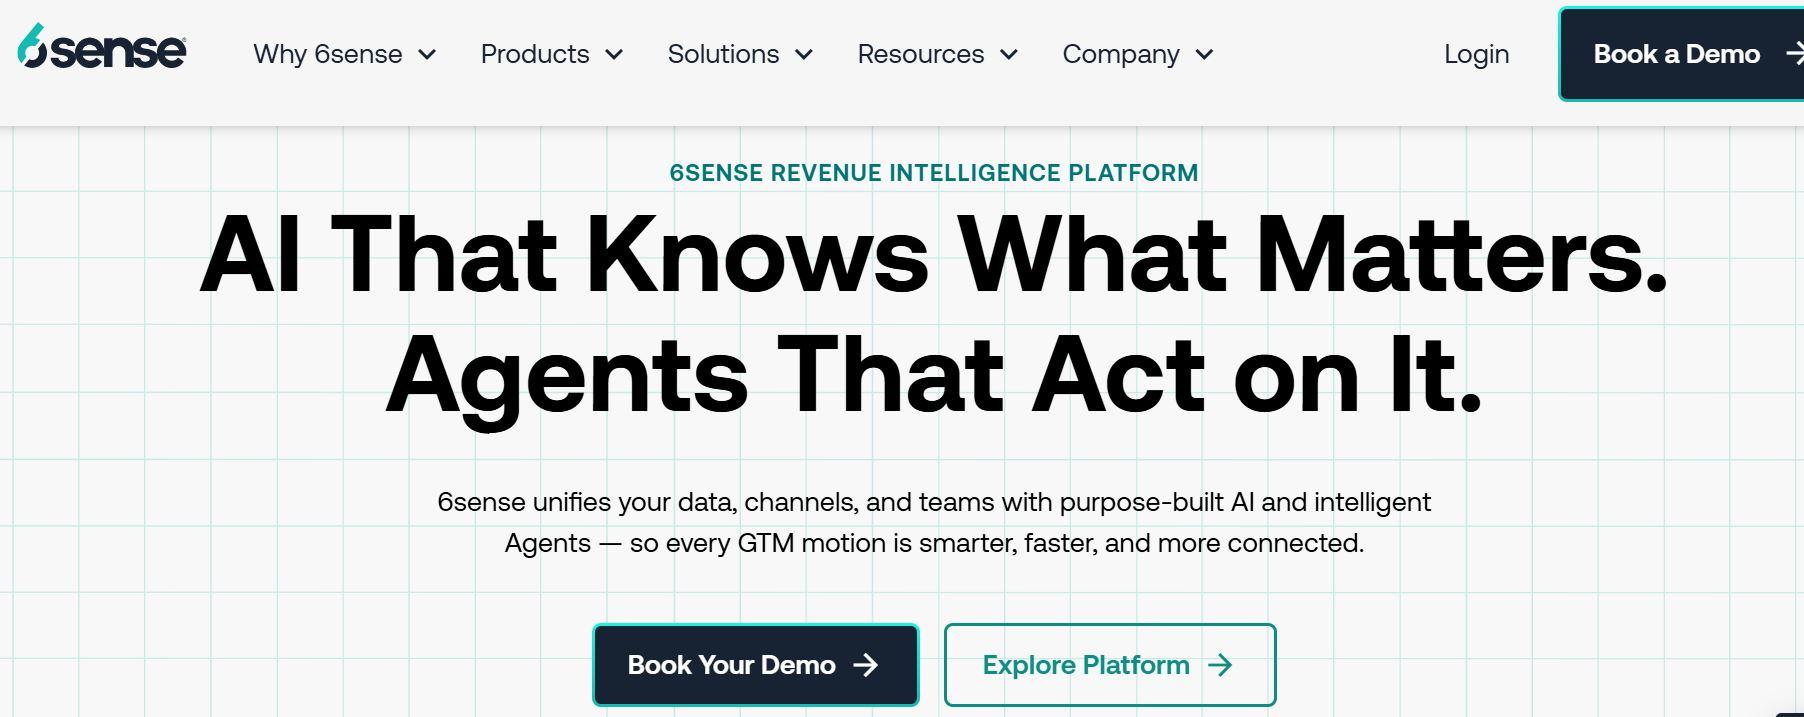Expand the Solutions chevron arrow
This screenshot has height=717, width=1804.
point(804,55)
